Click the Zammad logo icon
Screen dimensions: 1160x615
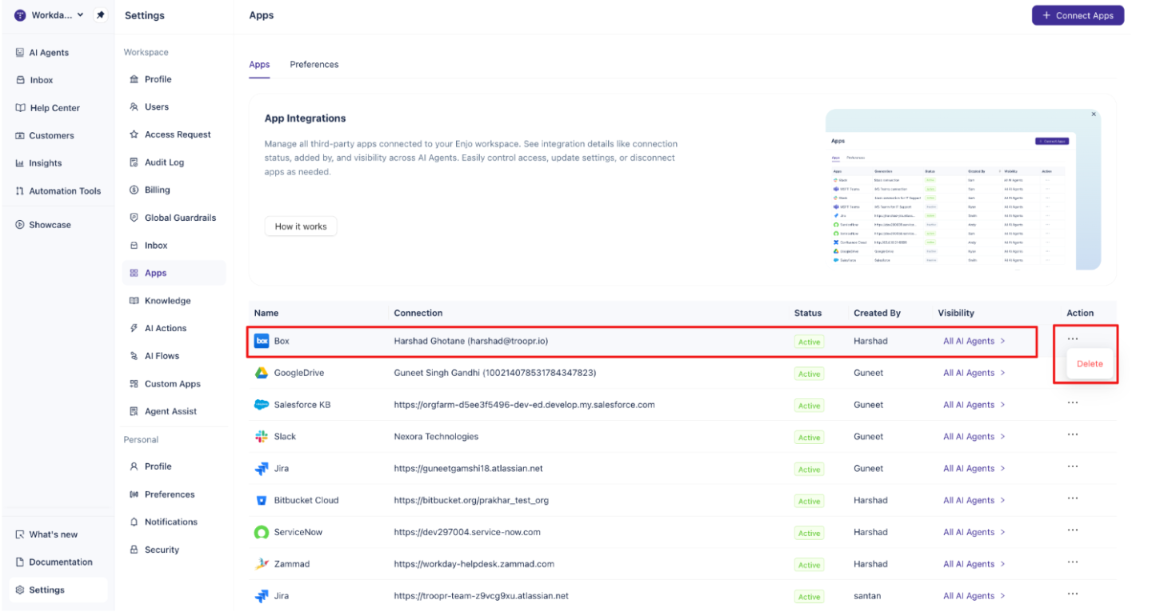pyautogui.click(x=261, y=564)
